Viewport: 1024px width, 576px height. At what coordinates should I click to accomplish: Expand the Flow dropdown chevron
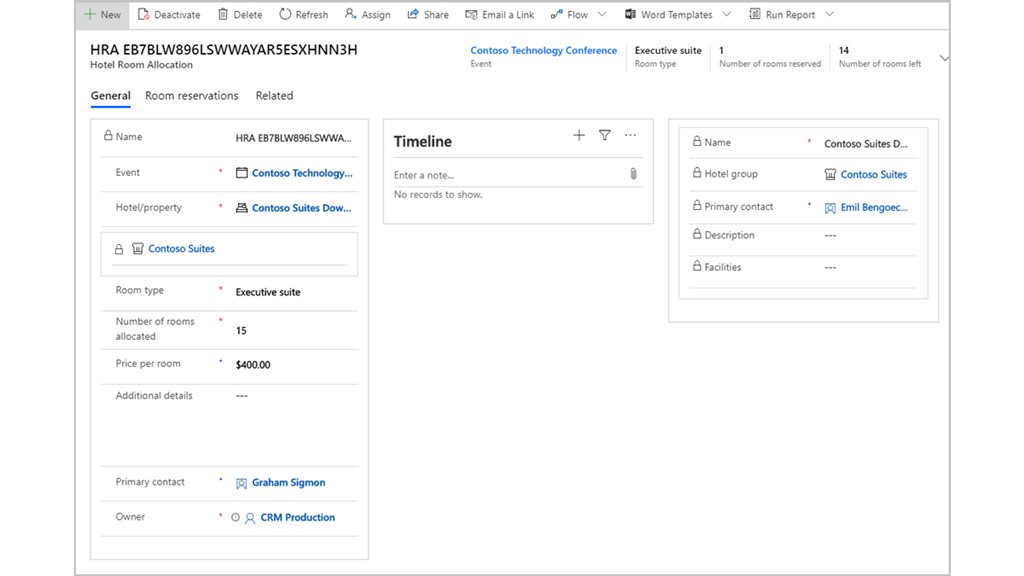[602, 14]
